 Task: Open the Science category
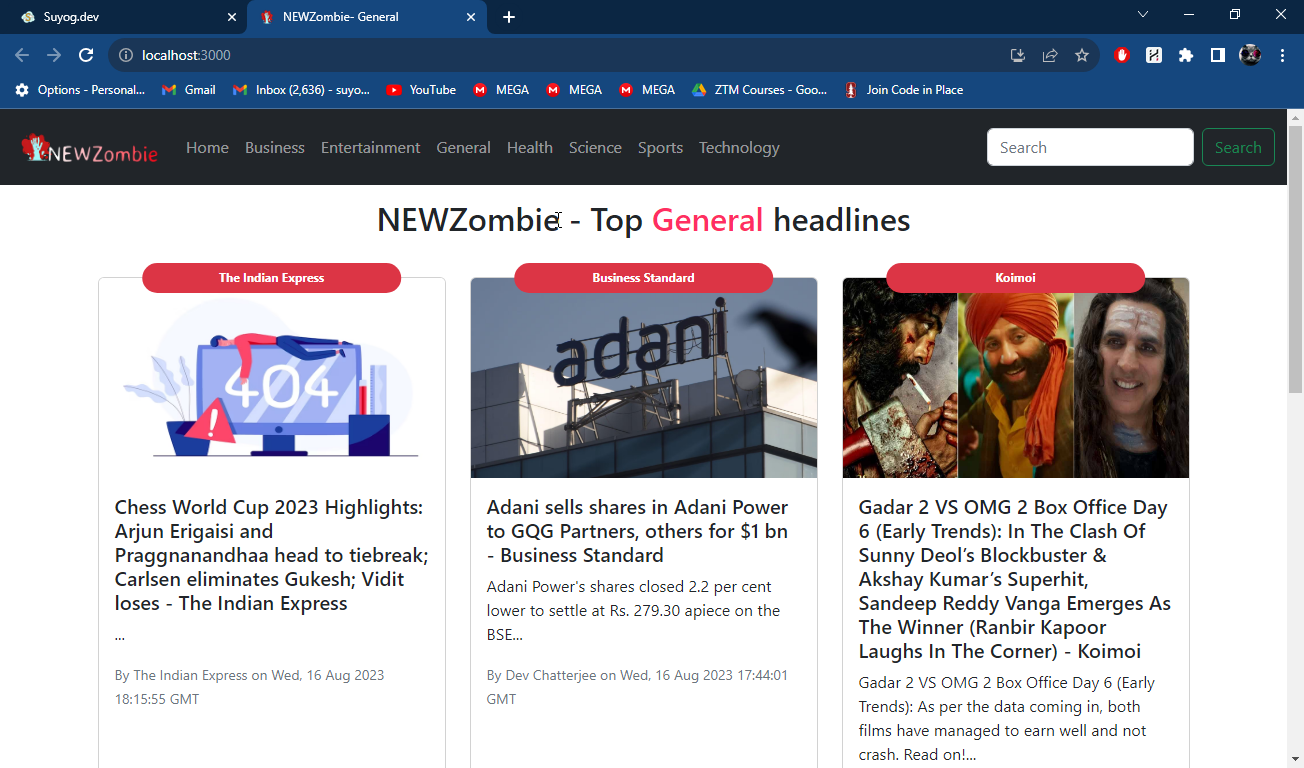pyautogui.click(x=595, y=148)
